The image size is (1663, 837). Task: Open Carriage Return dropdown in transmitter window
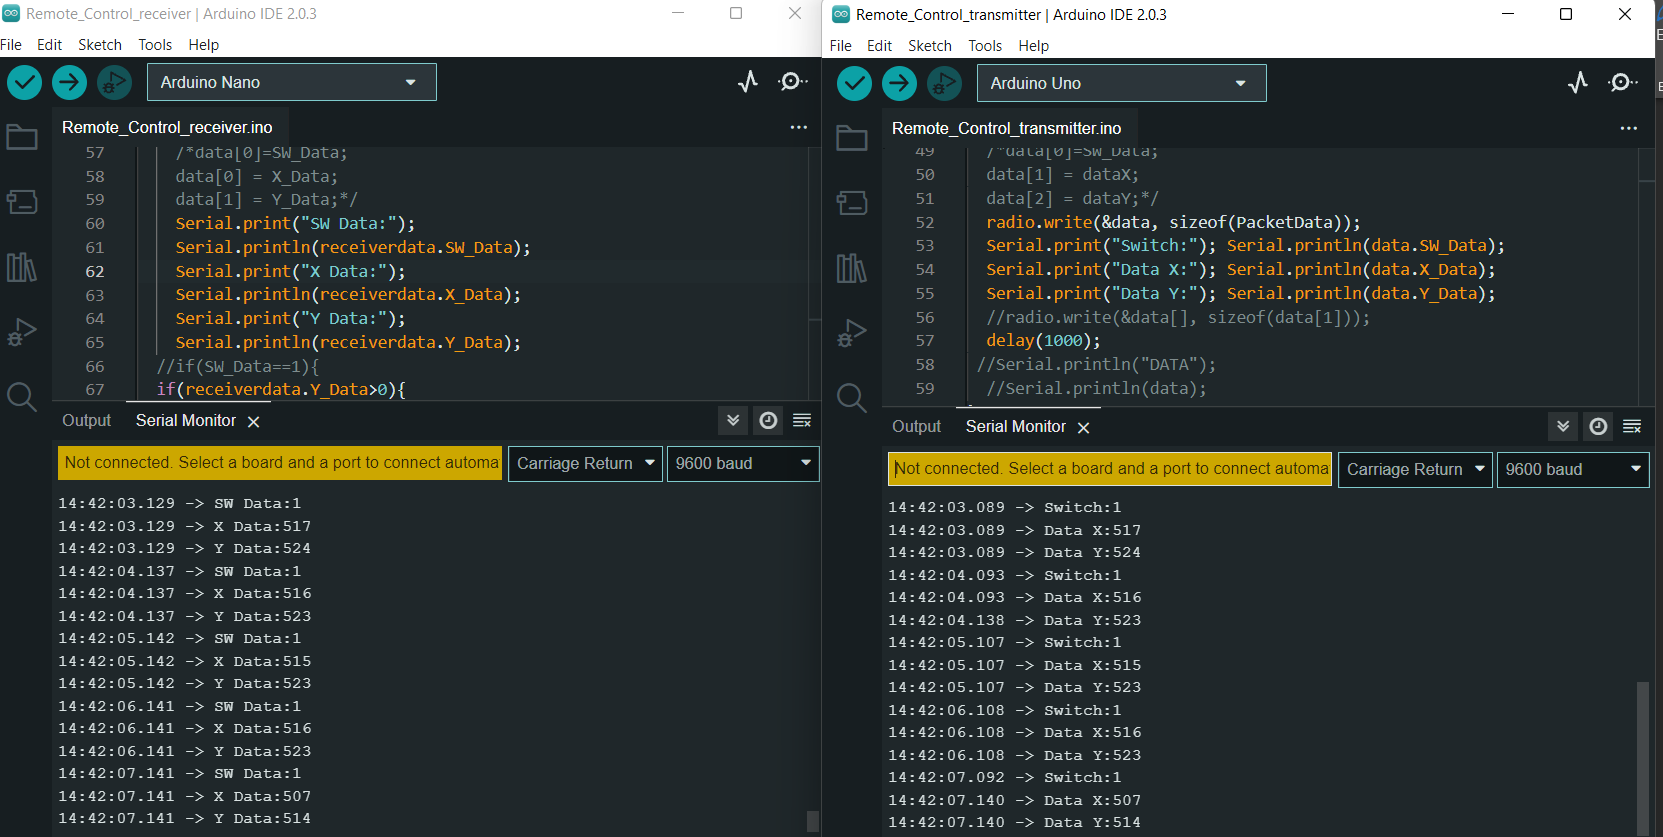(1416, 469)
